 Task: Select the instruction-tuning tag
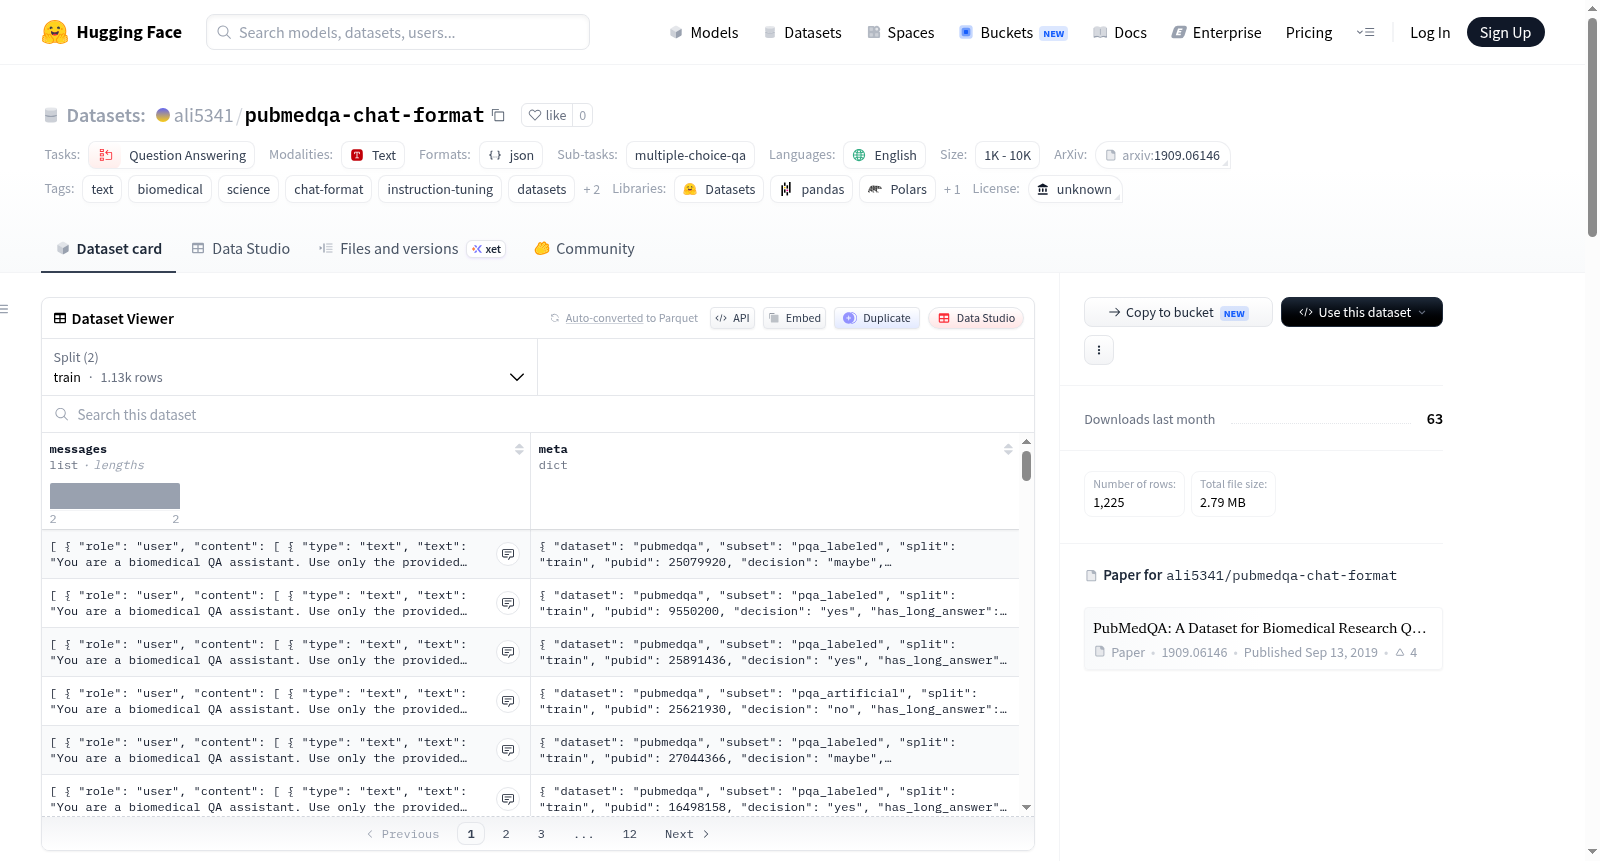point(440,189)
